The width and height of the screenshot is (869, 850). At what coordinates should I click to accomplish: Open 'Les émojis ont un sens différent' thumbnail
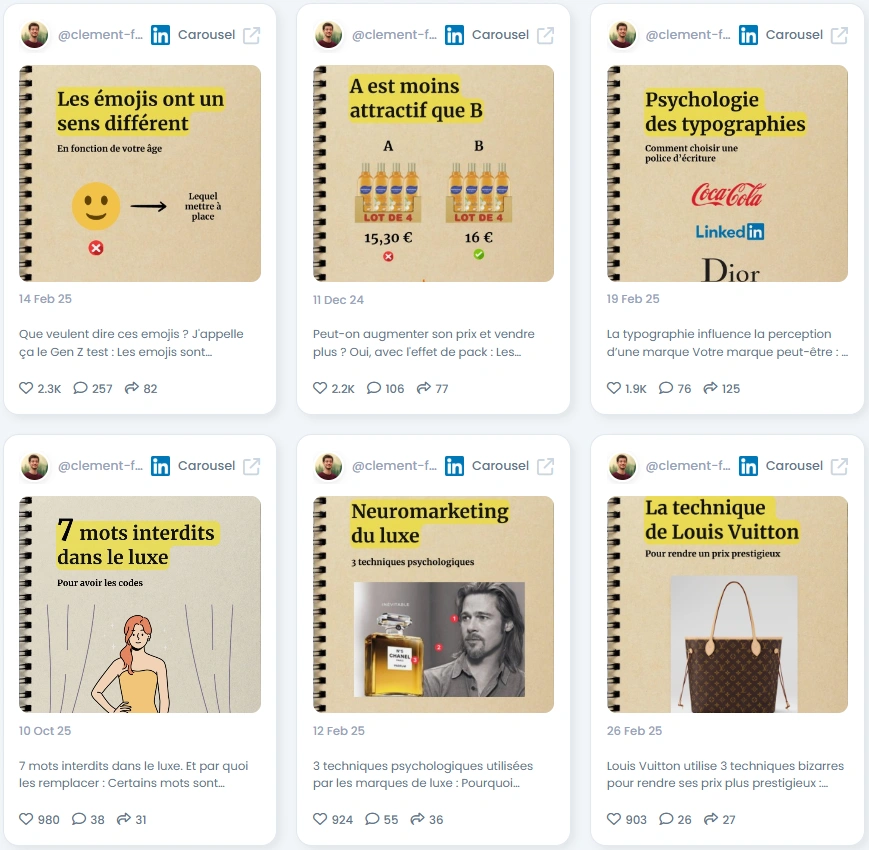pos(140,173)
